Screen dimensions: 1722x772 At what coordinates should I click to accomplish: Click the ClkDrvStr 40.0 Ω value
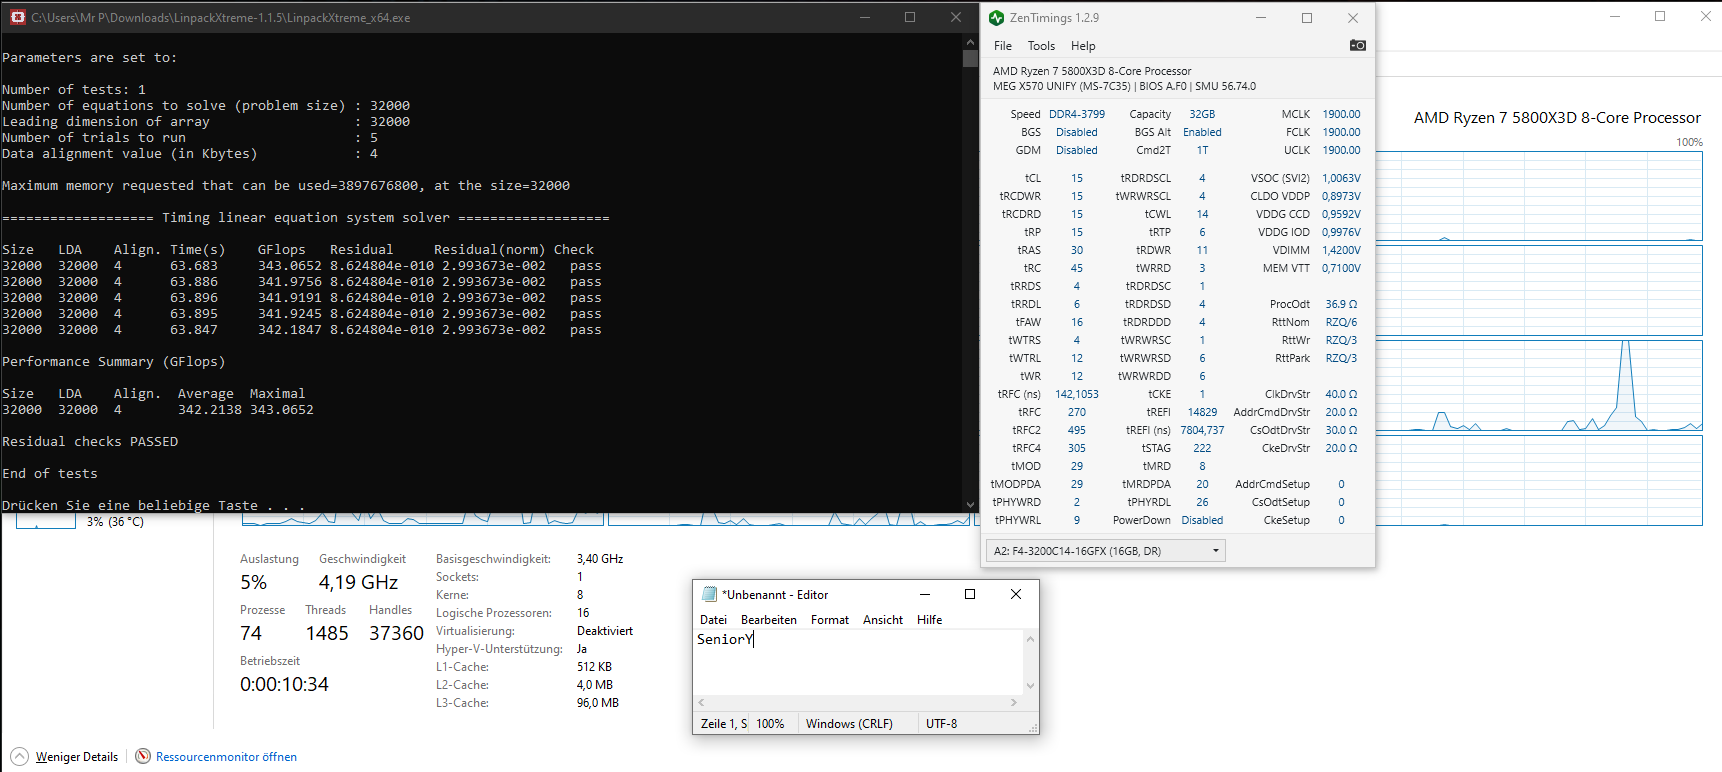tap(1341, 394)
